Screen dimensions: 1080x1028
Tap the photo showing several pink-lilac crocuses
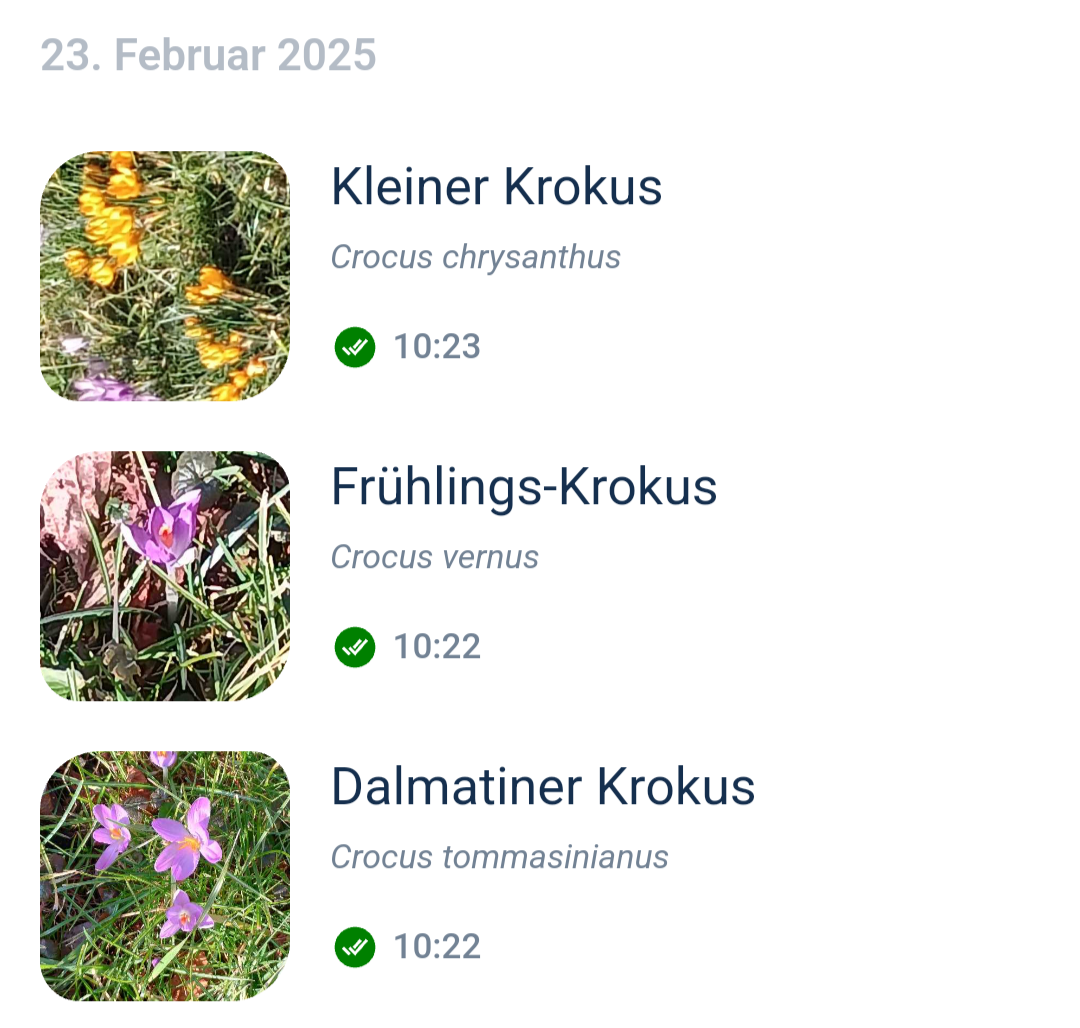[165, 876]
